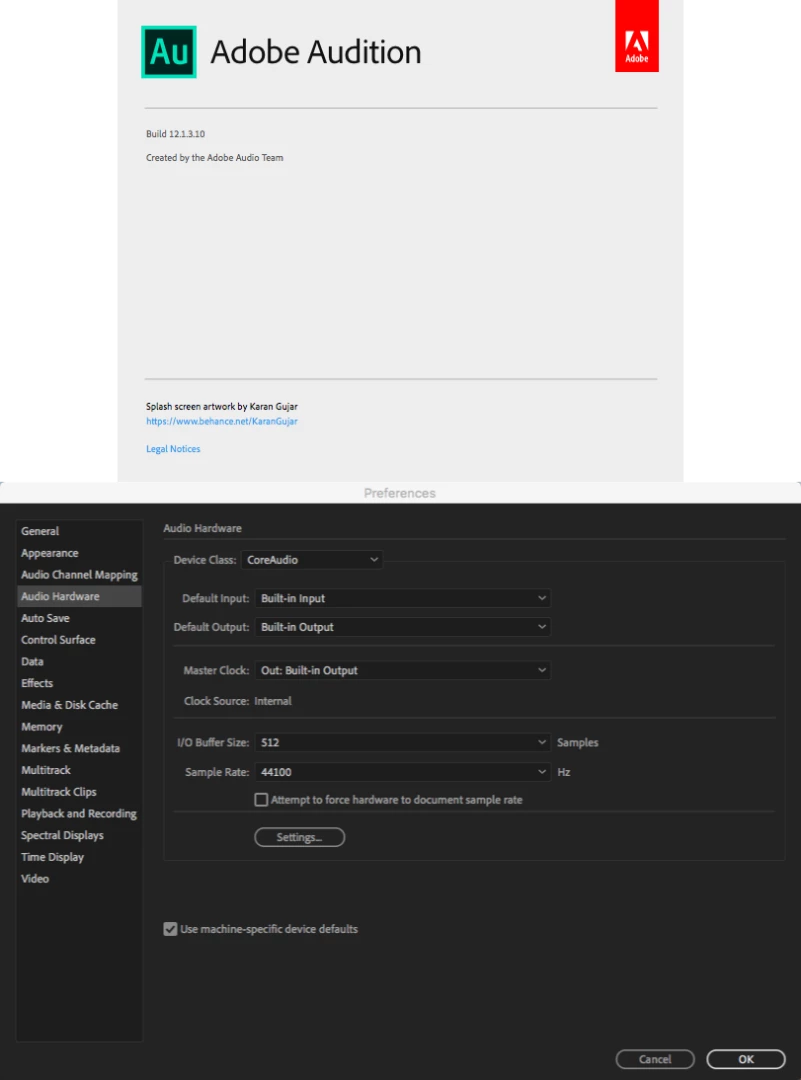Image resolution: width=801 pixels, height=1080 pixels.
Task: Open the Device Class CoreAudio dropdown
Action: [x=312, y=560]
